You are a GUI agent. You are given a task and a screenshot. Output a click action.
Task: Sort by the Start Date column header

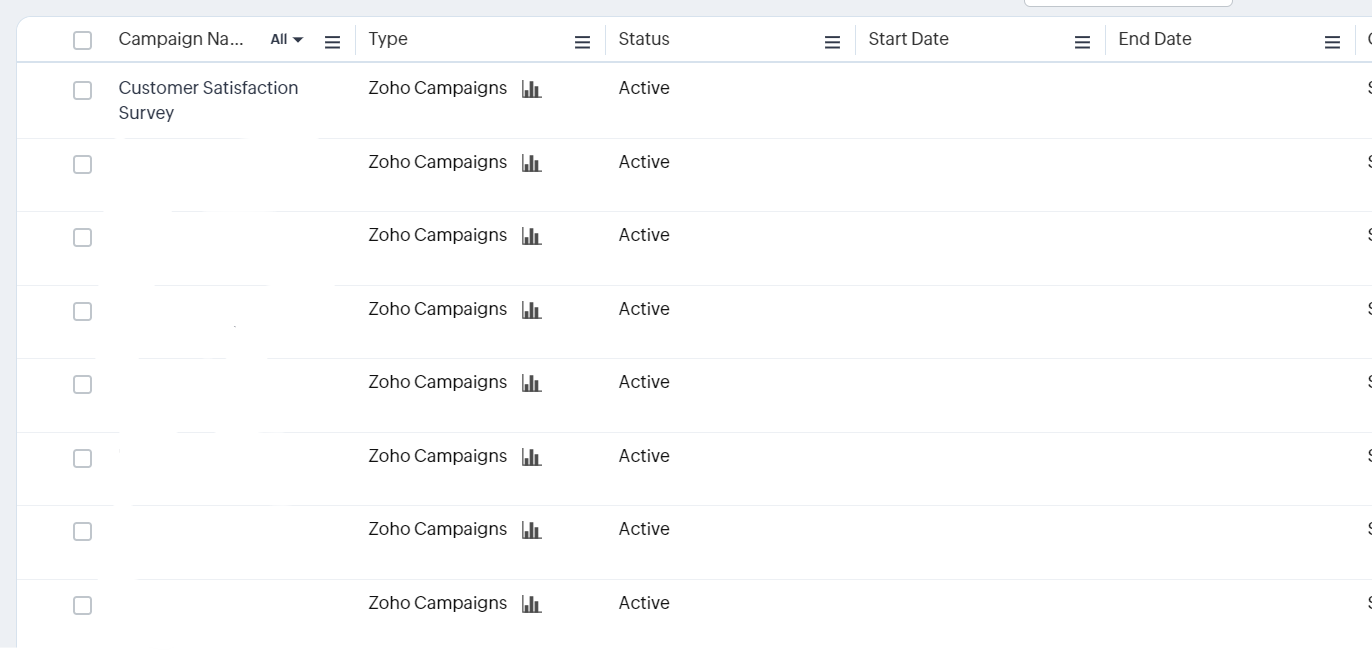908,39
